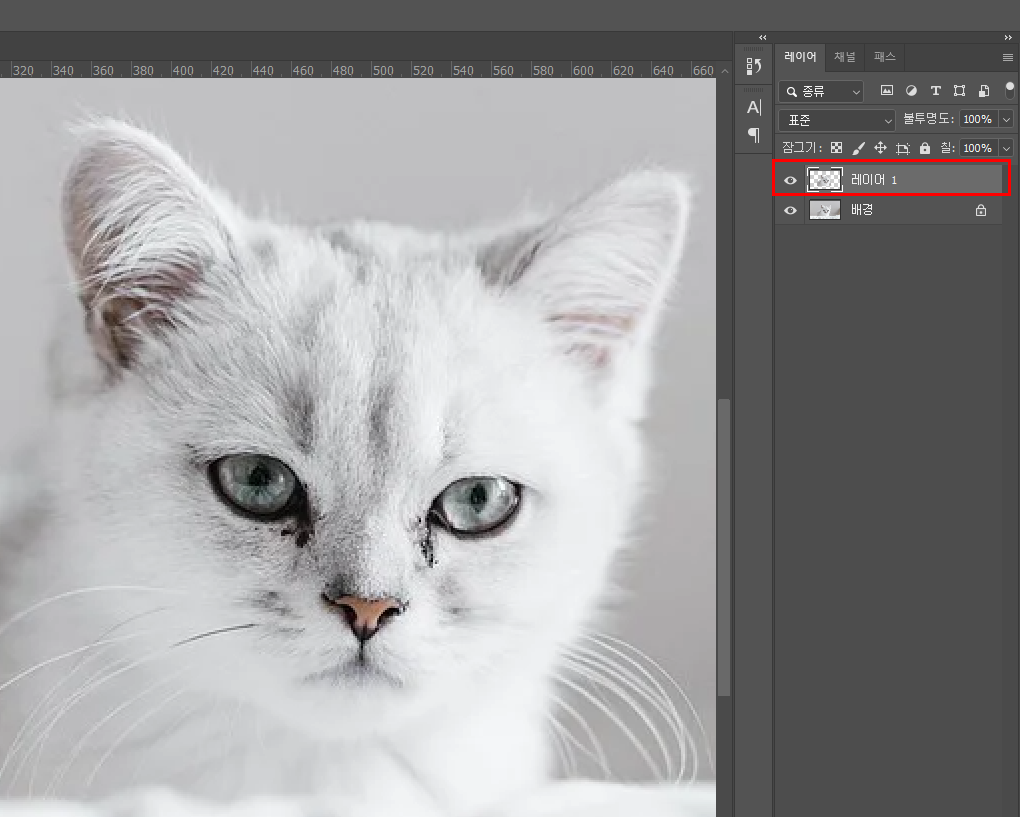Click the 불투명도 opacity value field

point(978,120)
